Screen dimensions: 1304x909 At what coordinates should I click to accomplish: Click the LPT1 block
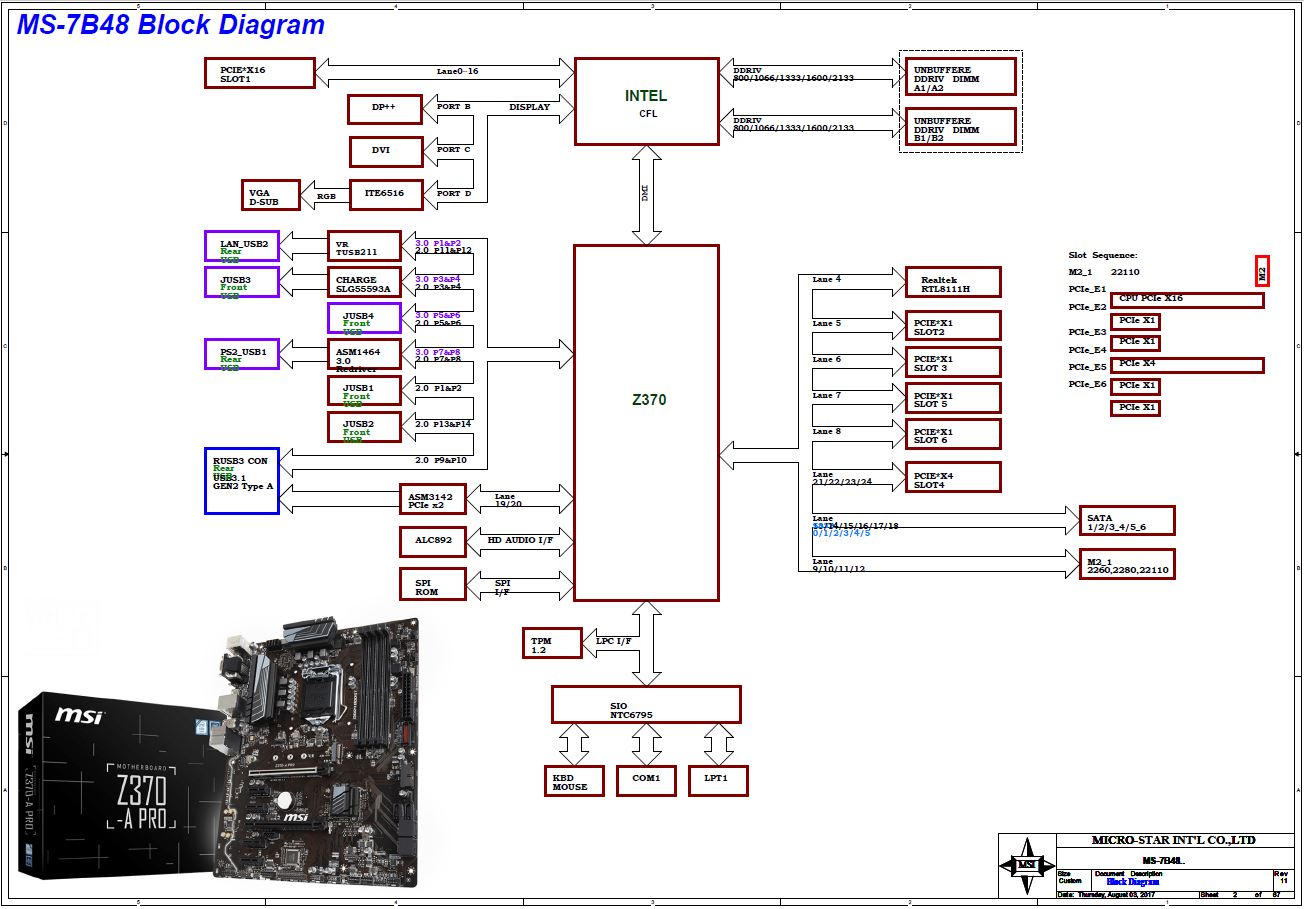[718, 781]
